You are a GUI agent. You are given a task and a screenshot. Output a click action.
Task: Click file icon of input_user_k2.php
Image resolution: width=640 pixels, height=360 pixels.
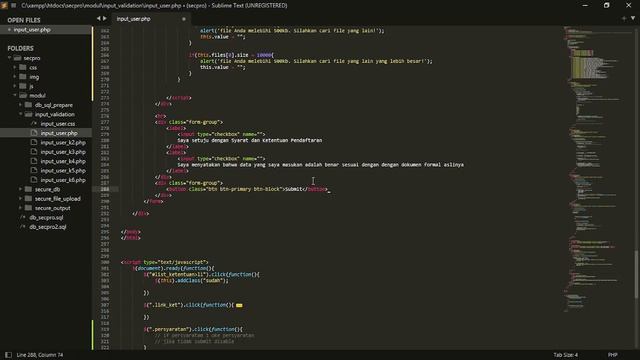34,142
